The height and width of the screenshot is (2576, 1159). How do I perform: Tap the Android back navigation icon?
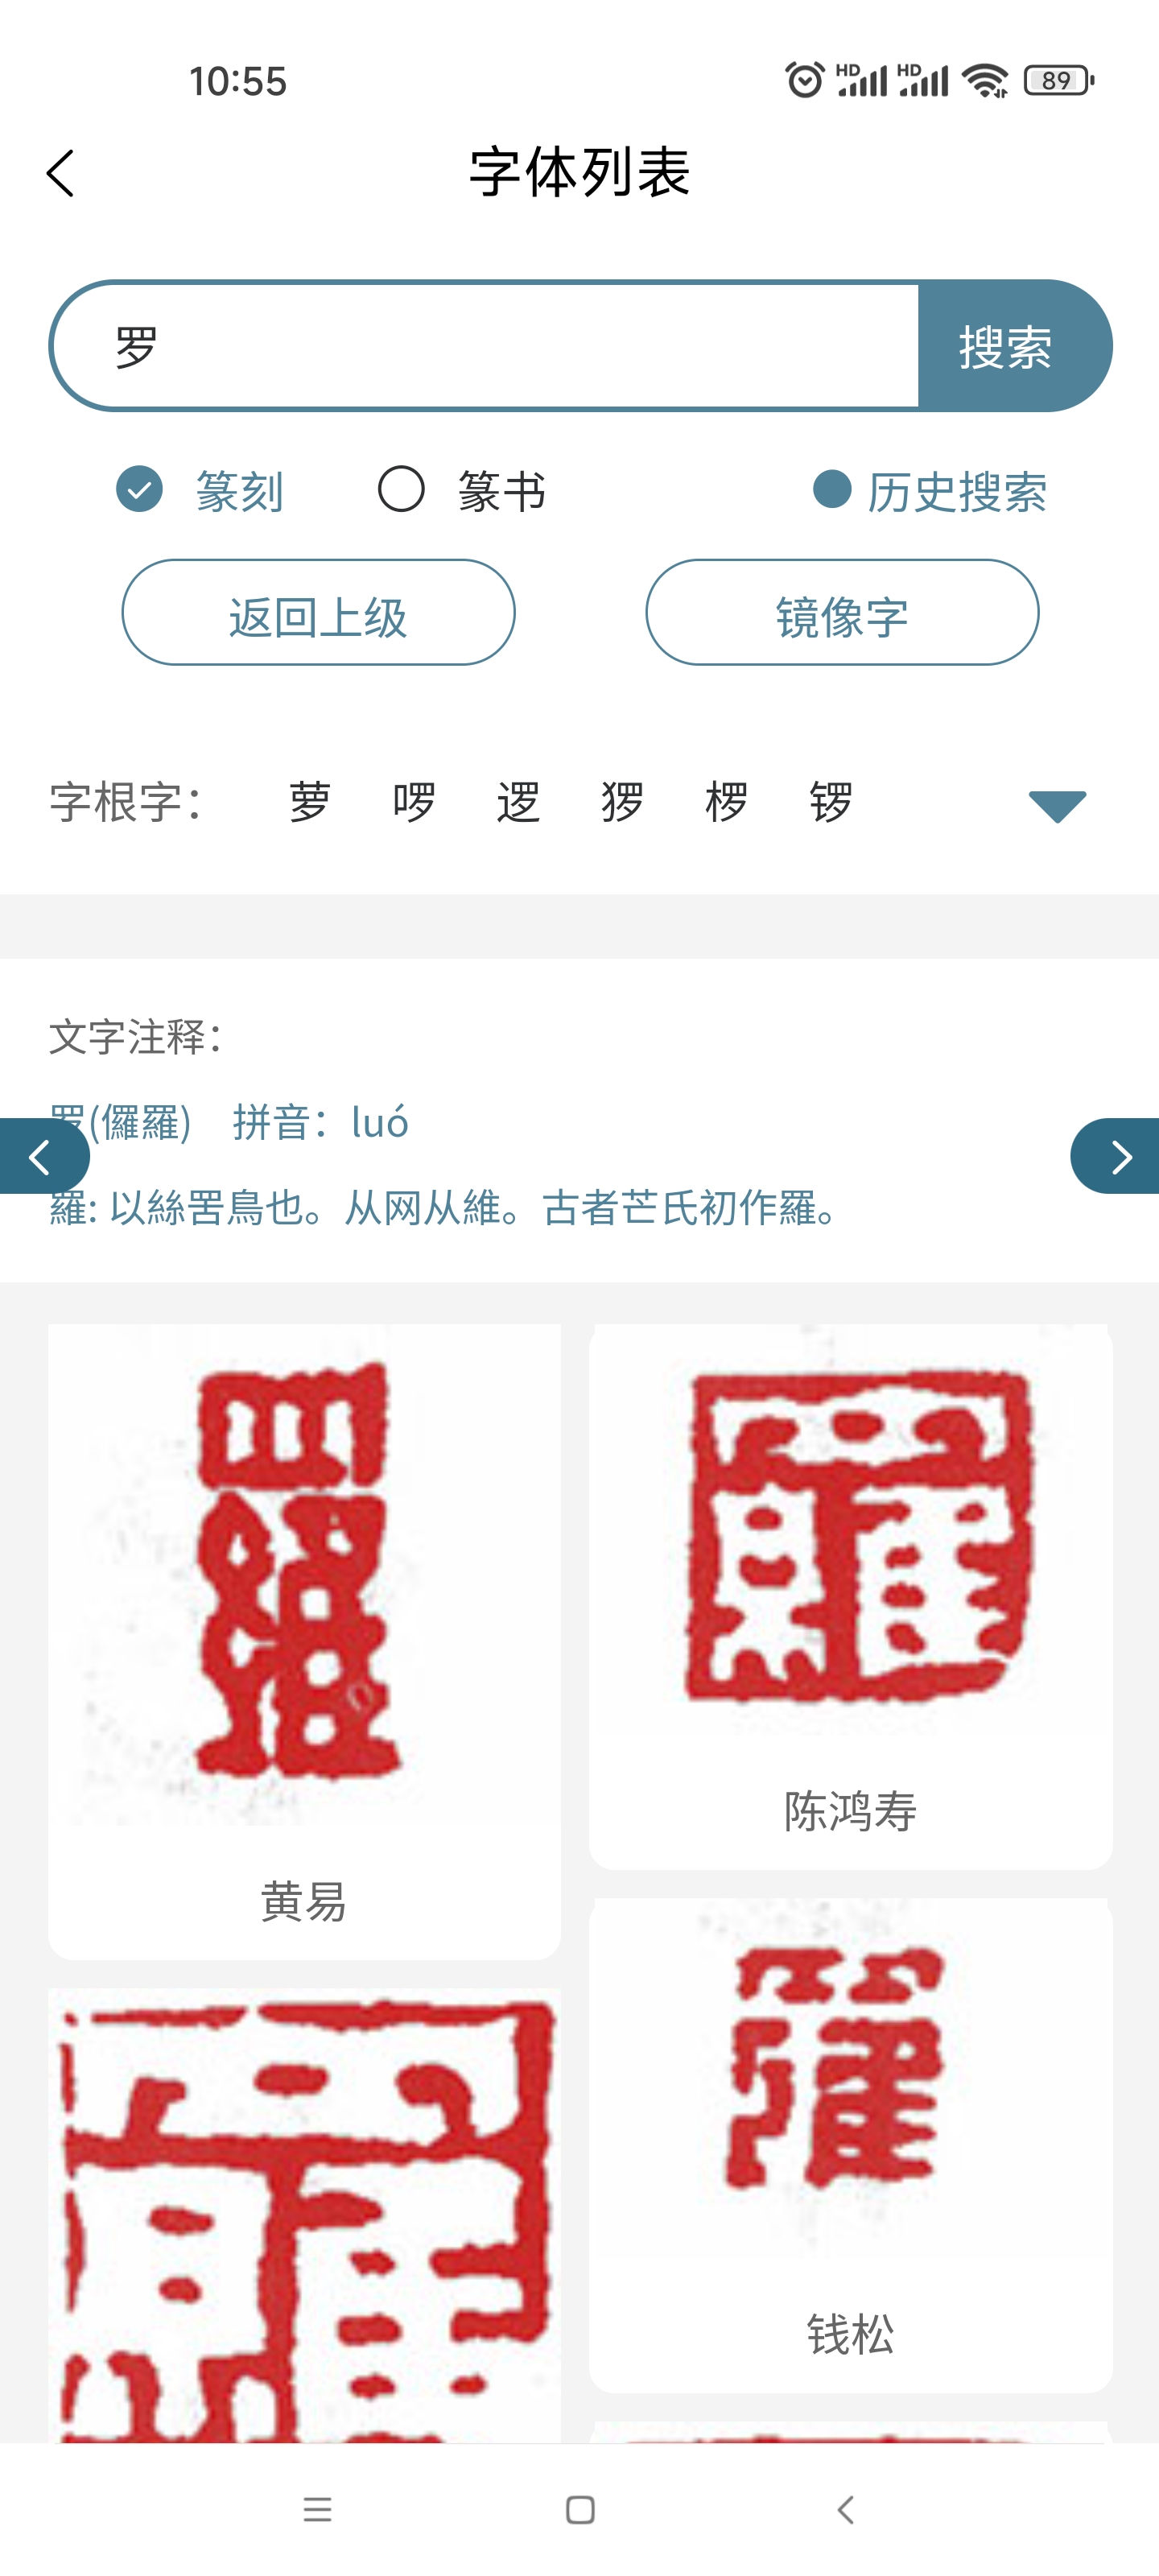coord(845,2509)
